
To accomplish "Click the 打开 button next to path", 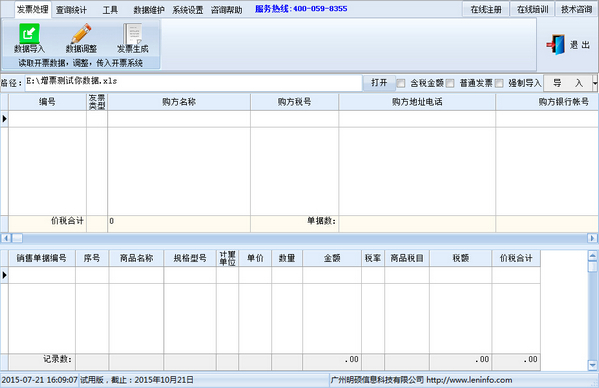I will coord(379,83).
